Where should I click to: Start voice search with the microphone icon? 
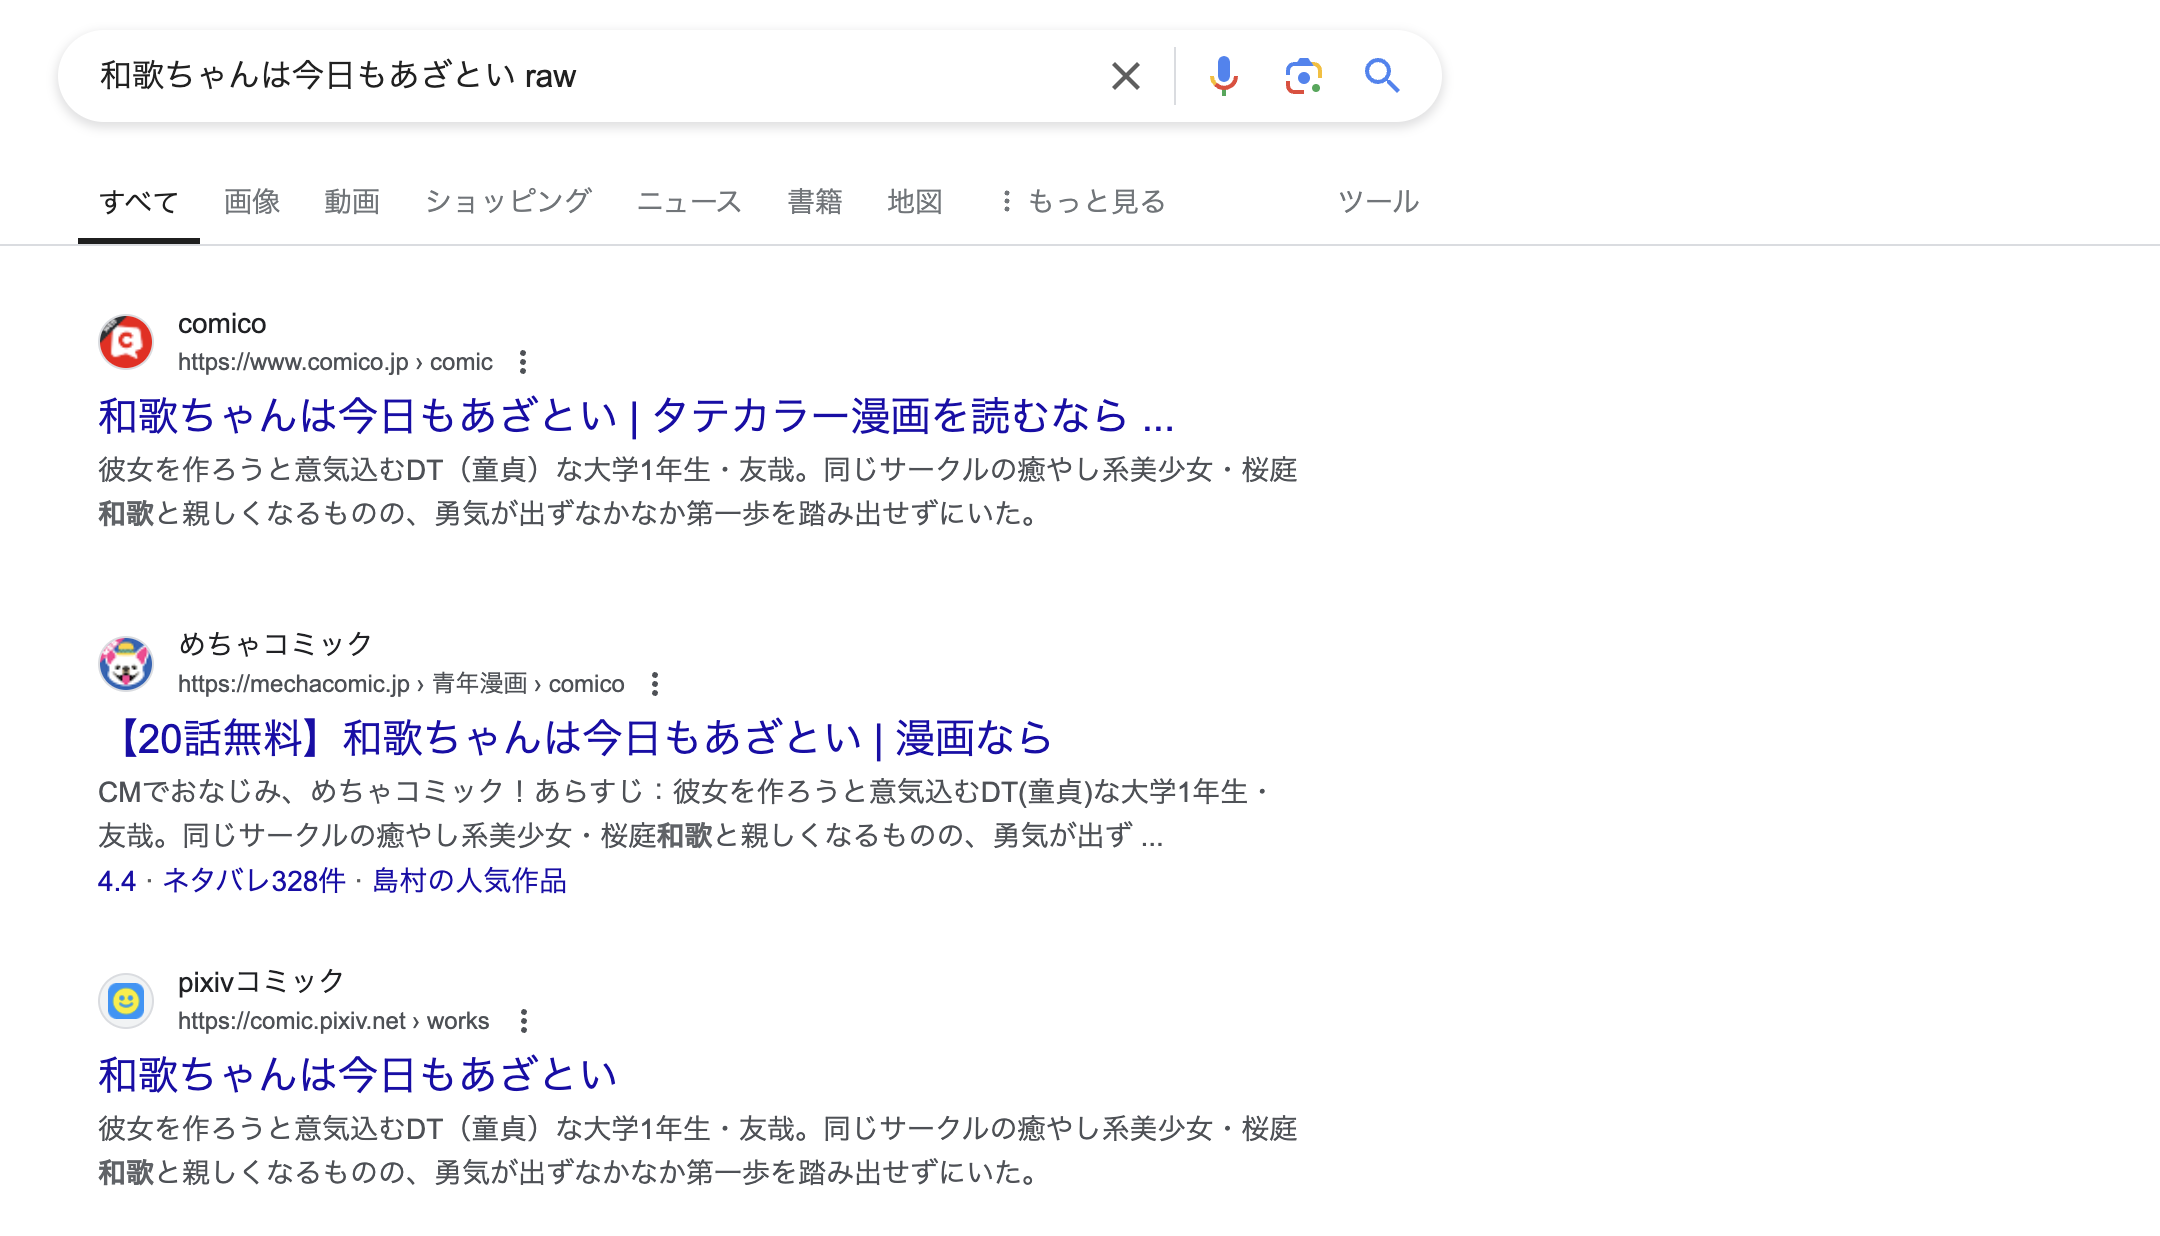tap(1223, 76)
